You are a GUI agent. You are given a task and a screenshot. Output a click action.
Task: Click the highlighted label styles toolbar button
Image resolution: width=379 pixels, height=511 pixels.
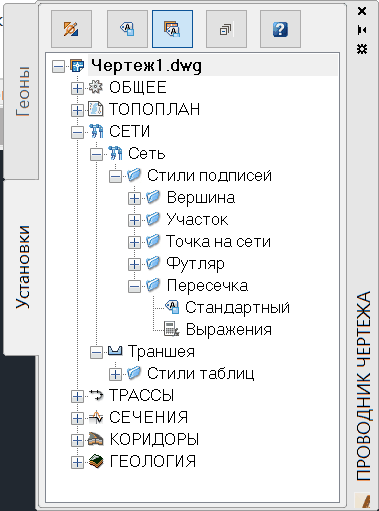point(172,29)
